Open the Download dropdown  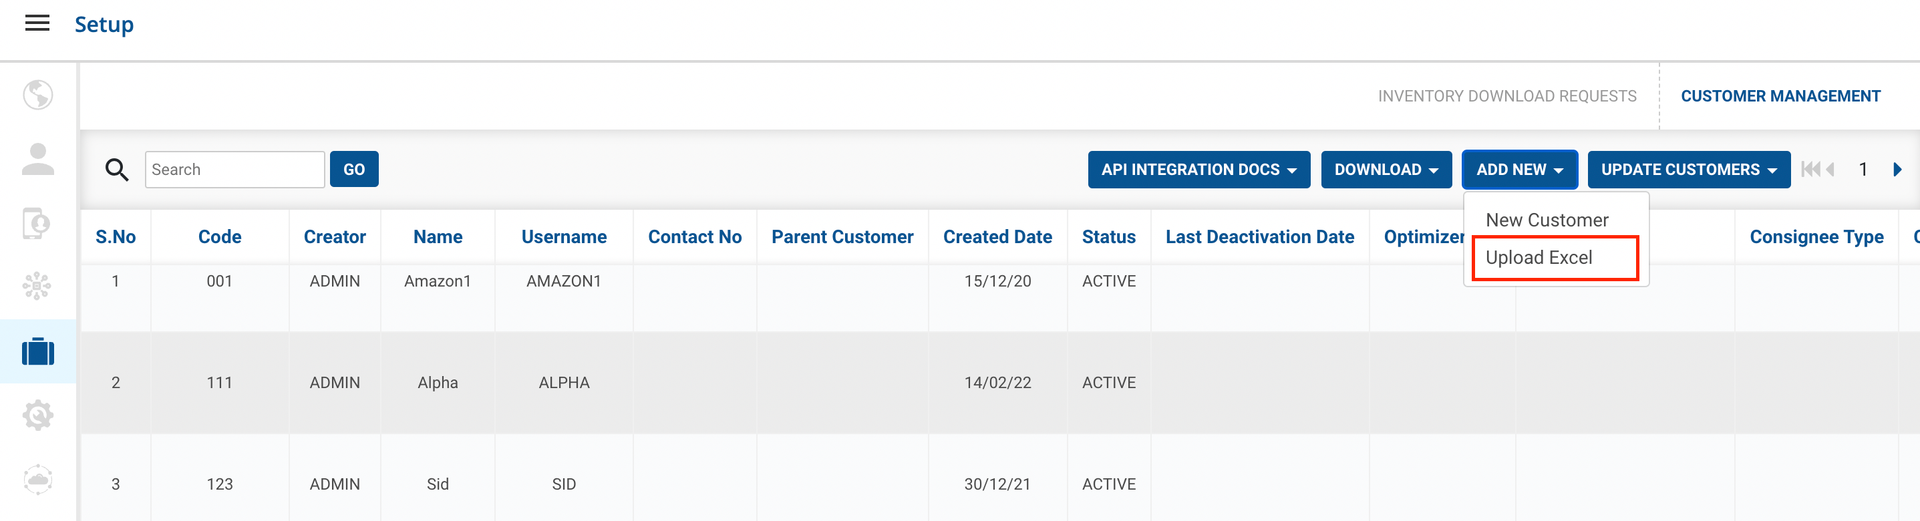(x=1386, y=170)
